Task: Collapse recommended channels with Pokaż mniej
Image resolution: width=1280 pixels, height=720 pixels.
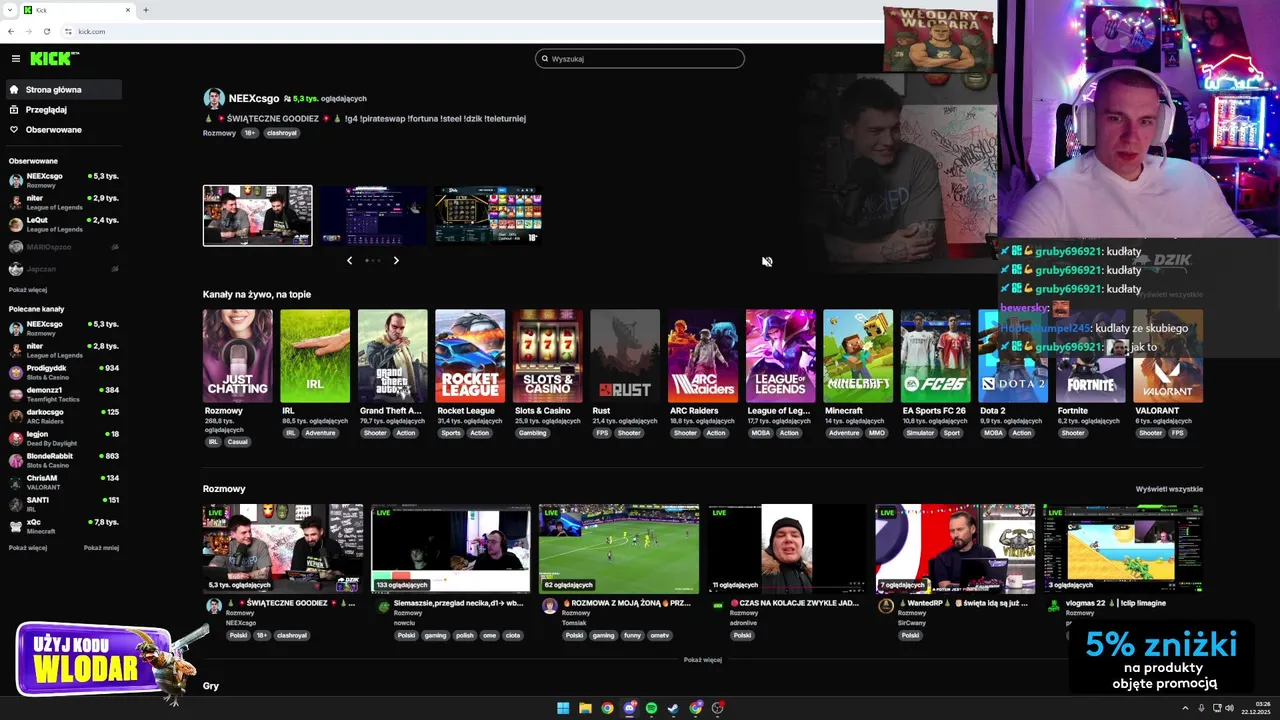Action: click(x=101, y=548)
